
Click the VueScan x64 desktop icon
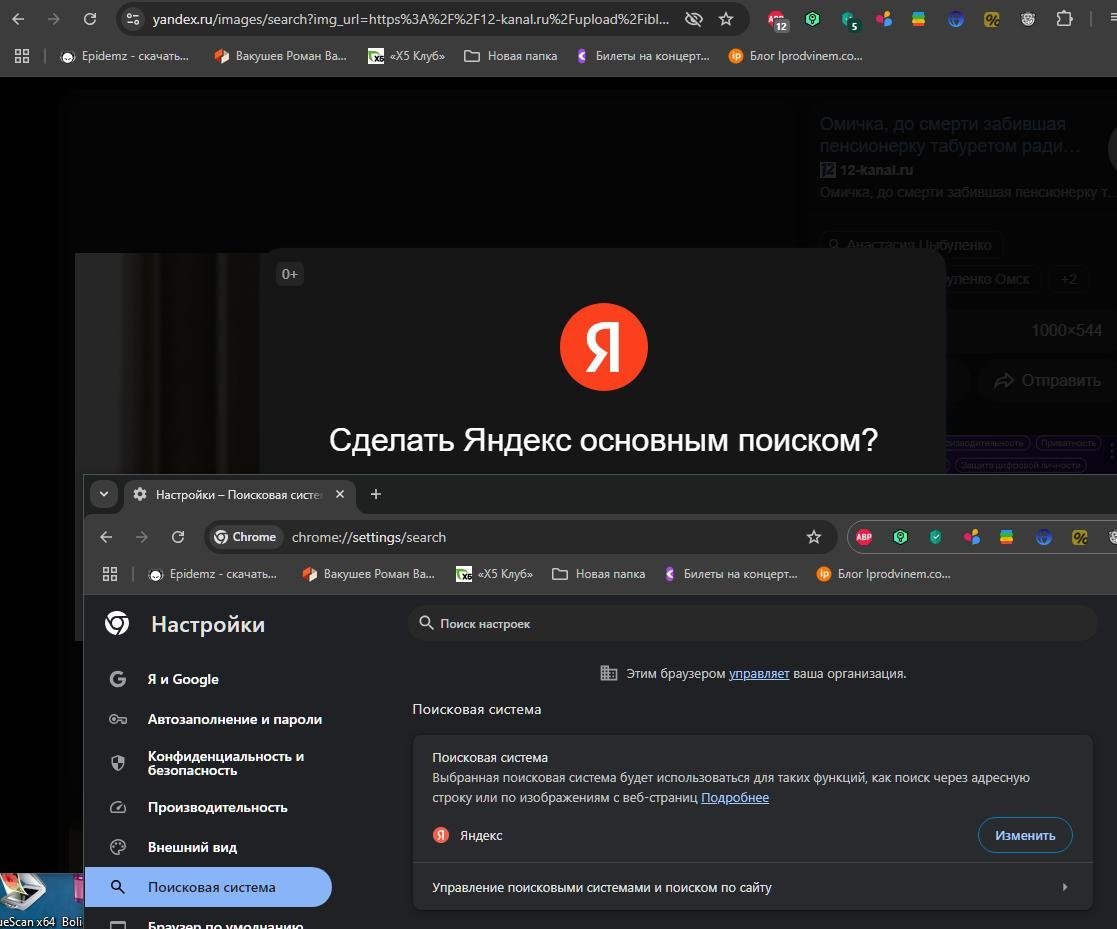tap(27, 901)
